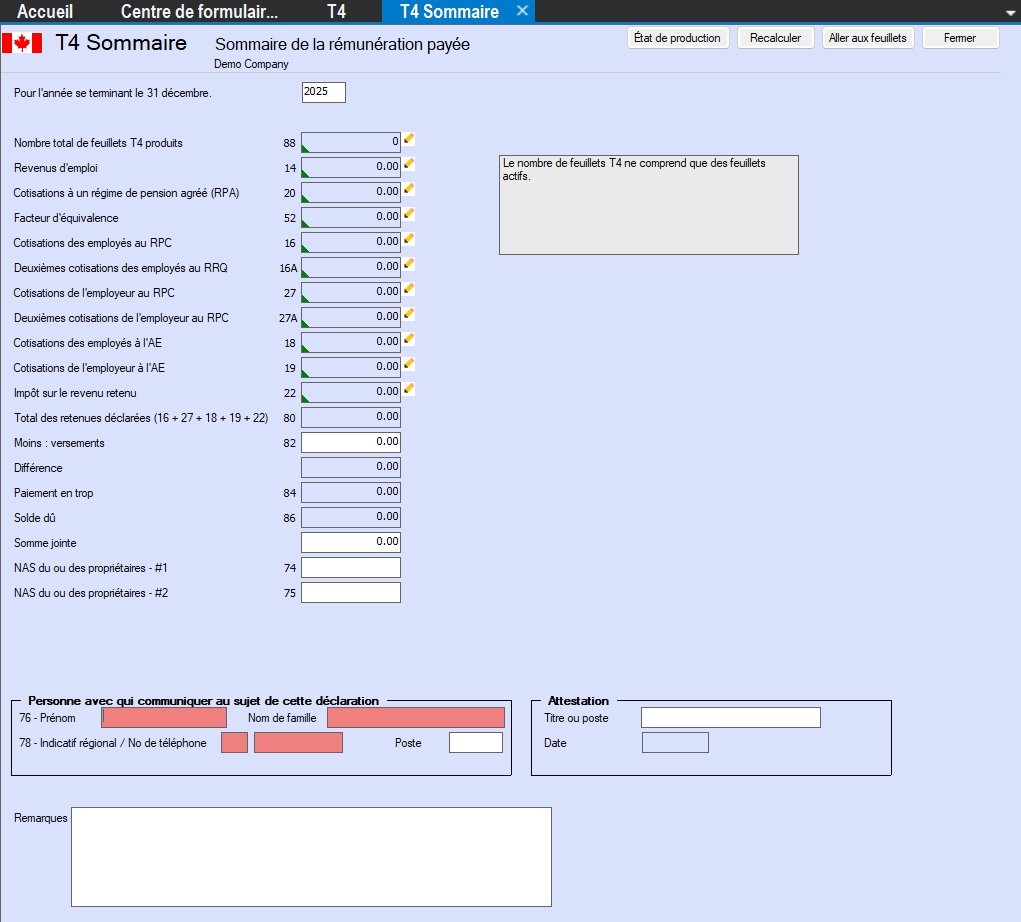Click inside the Remarques text box
The width and height of the screenshot is (1021, 922).
click(311, 856)
